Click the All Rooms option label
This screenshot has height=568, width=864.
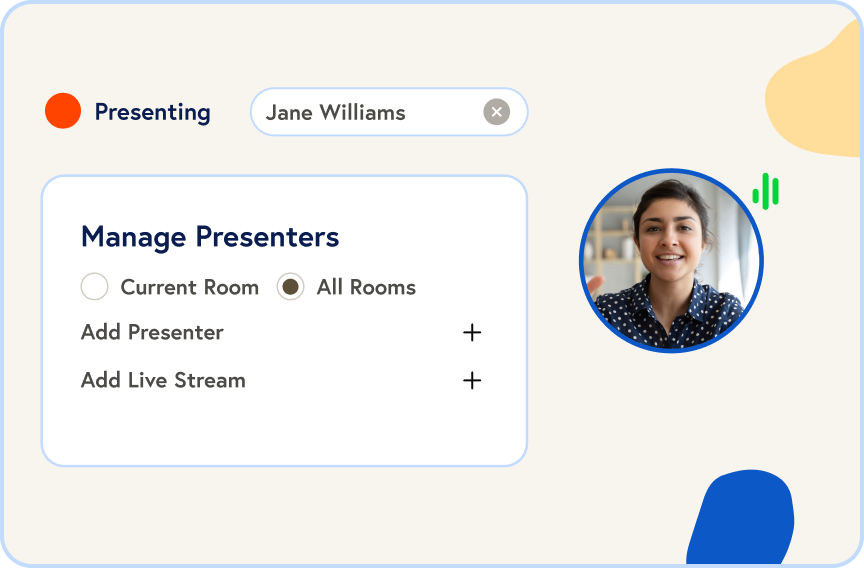[366, 287]
